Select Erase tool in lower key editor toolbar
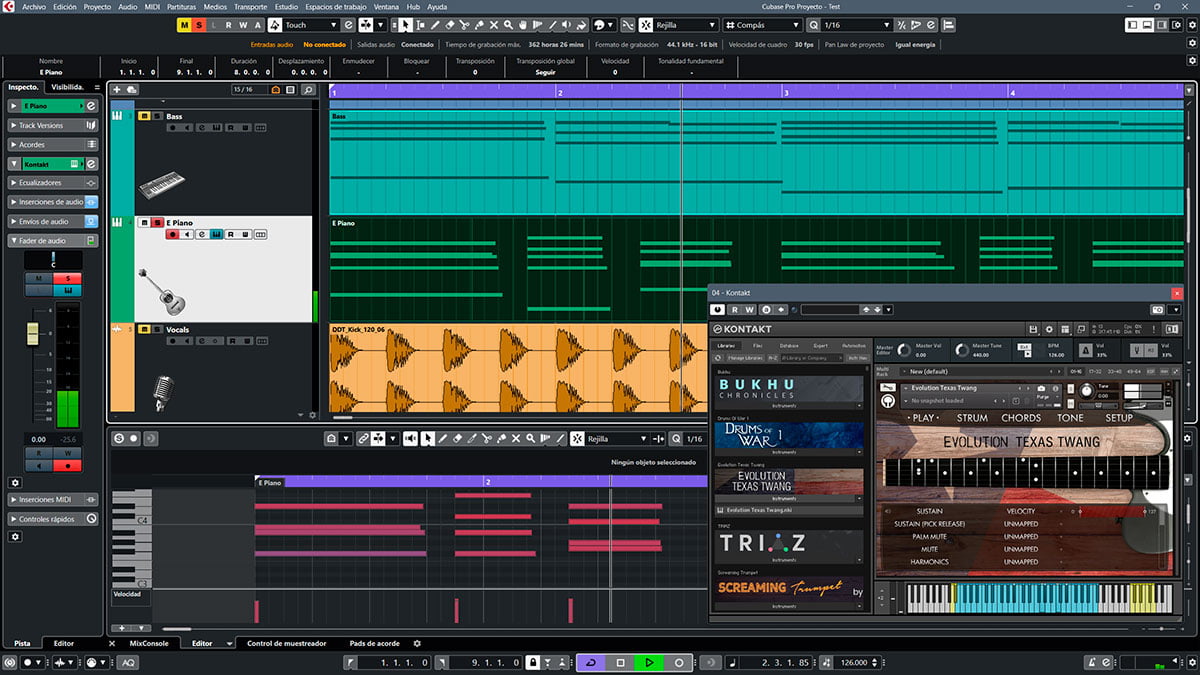This screenshot has height=675, width=1200. pyautogui.click(x=457, y=439)
